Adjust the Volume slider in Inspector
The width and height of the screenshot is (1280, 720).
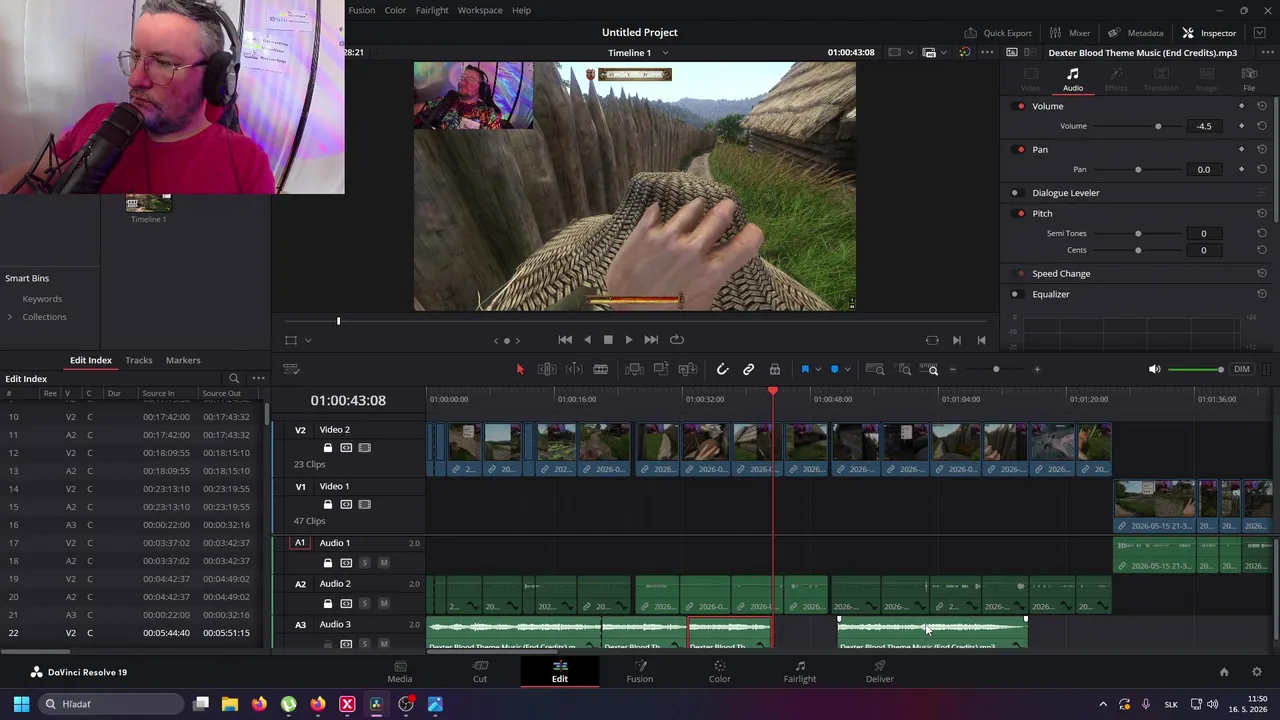pyautogui.click(x=1158, y=126)
